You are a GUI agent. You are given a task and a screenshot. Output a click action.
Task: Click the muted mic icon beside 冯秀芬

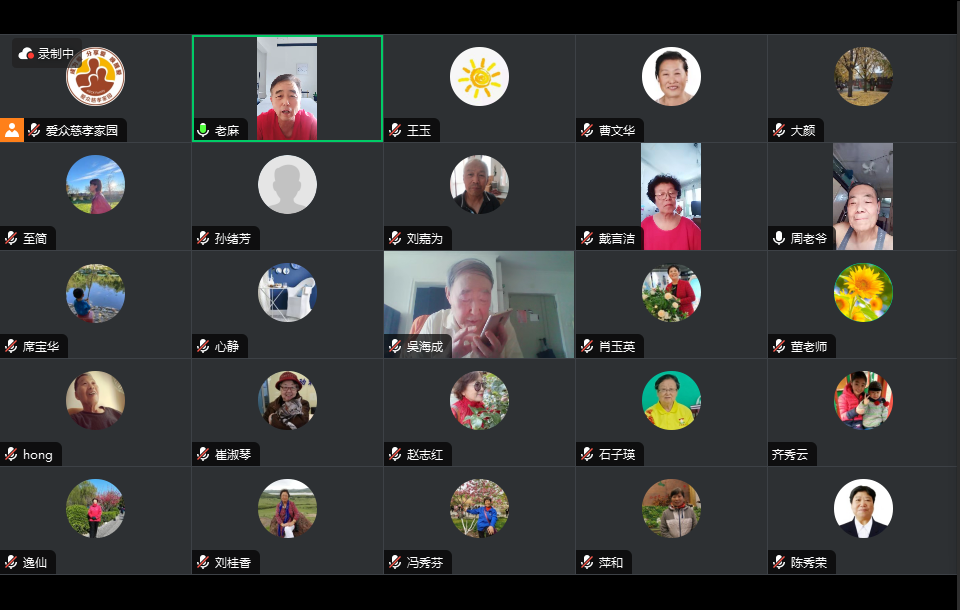395,562
